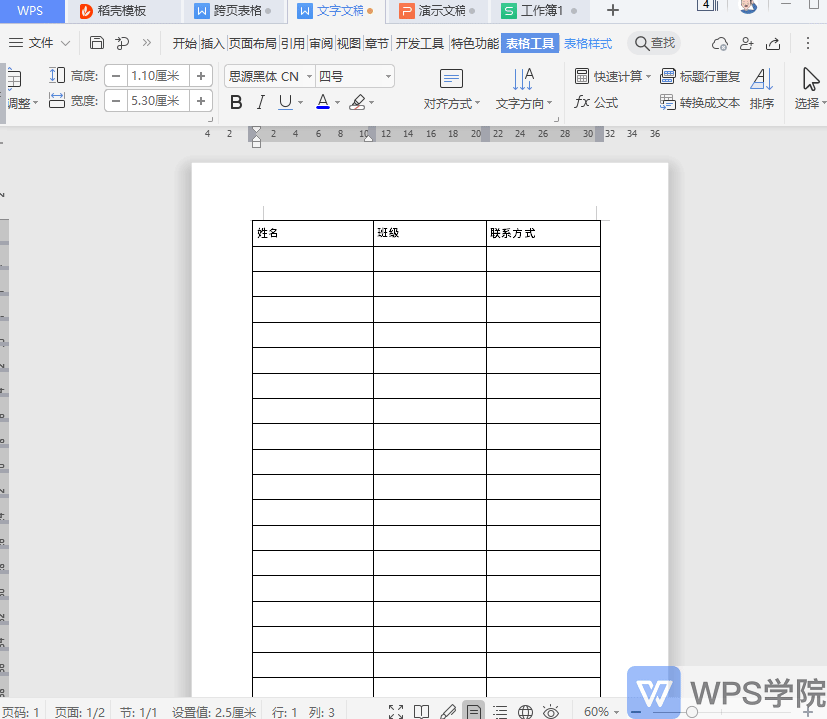Switch to the 开始 ribbon tab
Viewport: 827px width, 719px height.
point(185,43)
